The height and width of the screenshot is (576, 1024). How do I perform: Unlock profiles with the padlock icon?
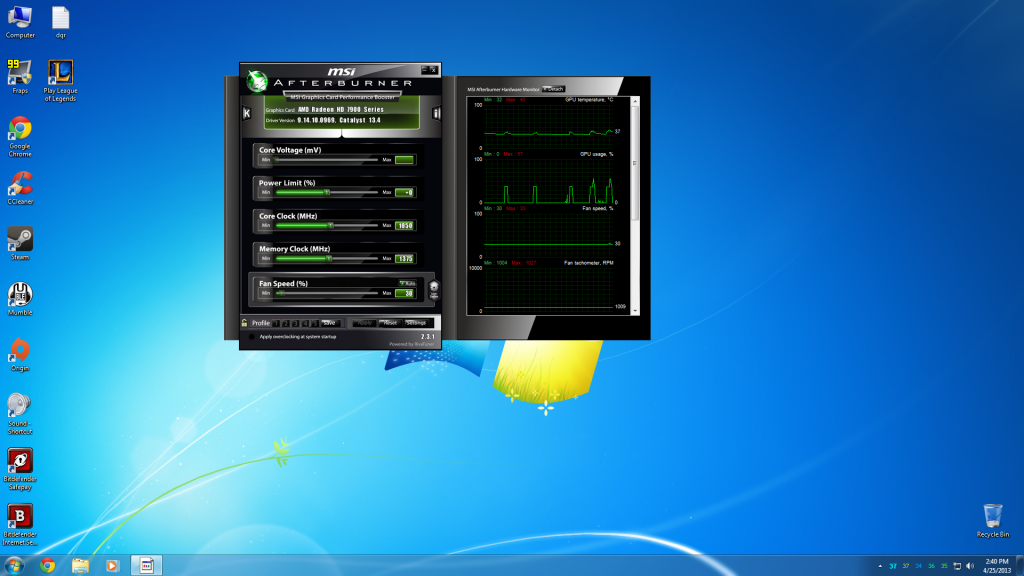pos(244,323)
